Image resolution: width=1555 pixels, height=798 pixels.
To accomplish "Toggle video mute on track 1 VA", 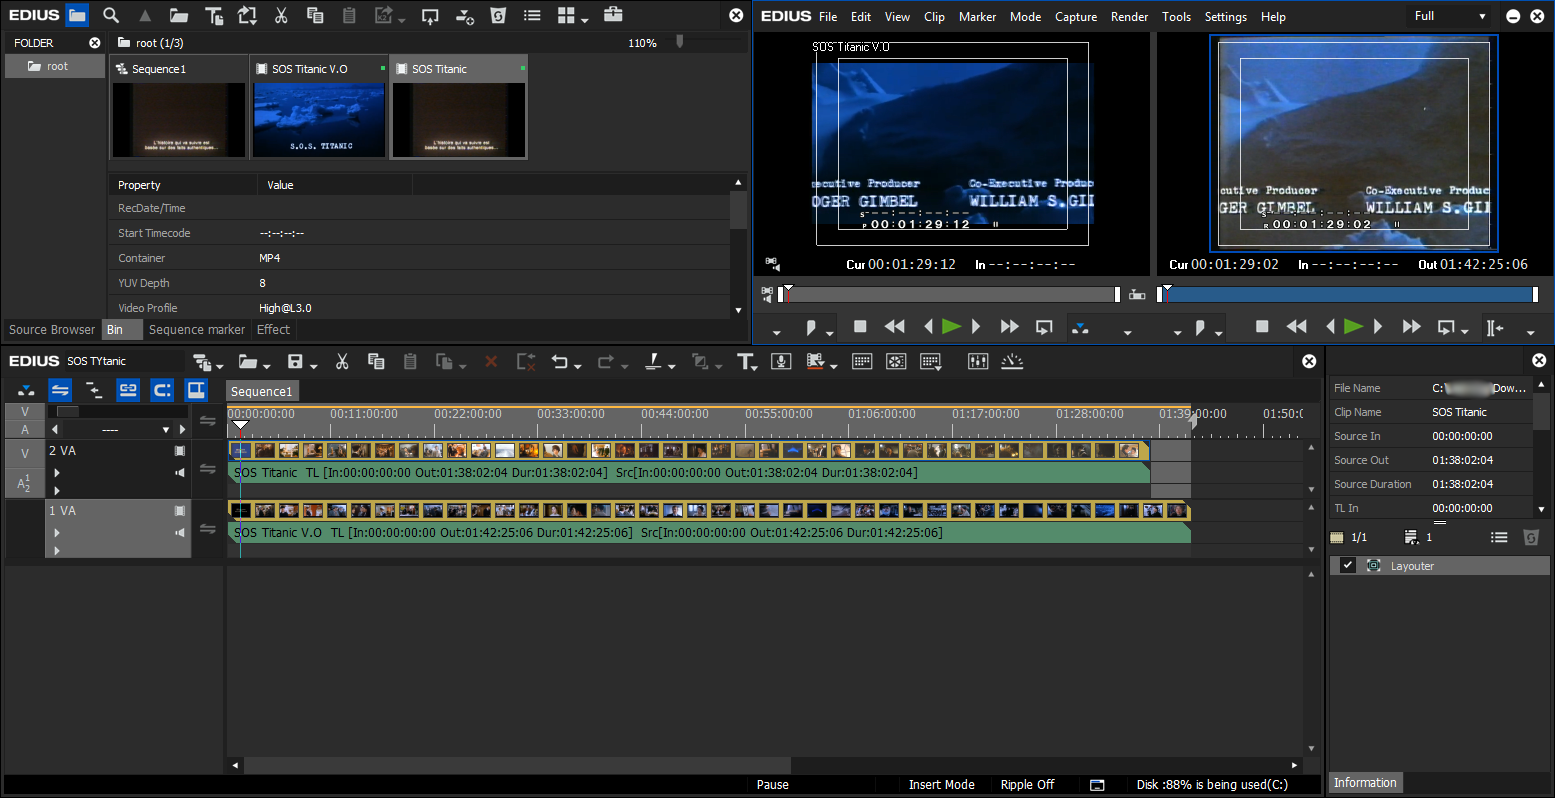I will 180,511.
